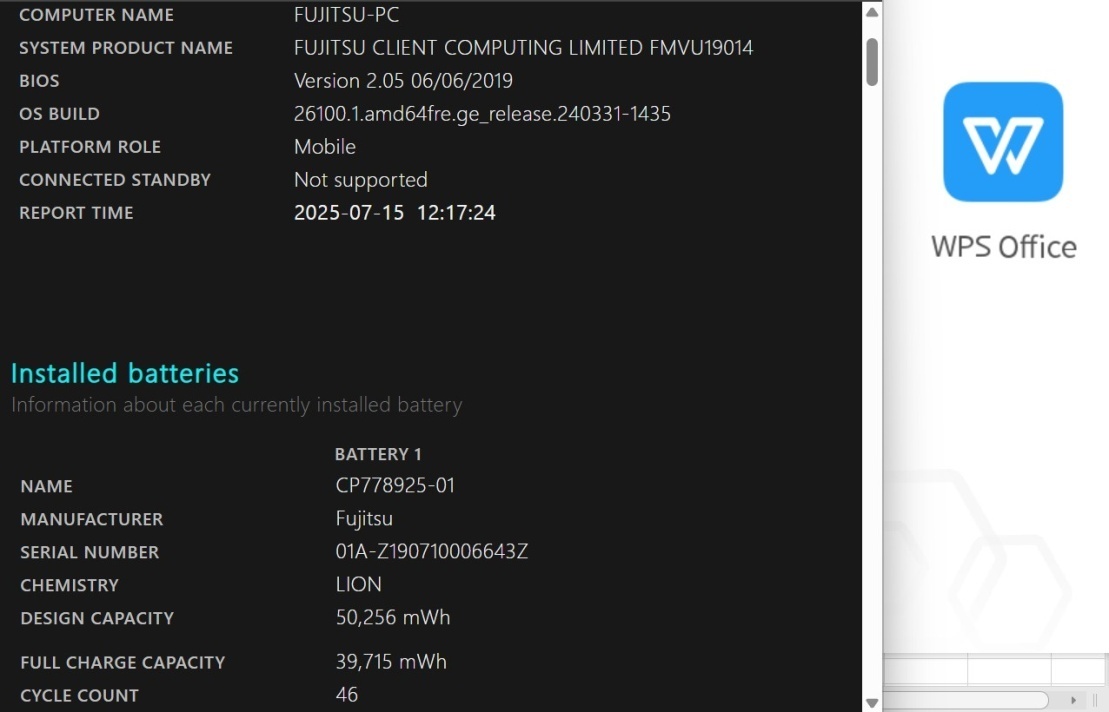Click the DESIGN CAPACITY label
Viewport: 1109px width, 712px height.
pyautogui.click(x=97, y=619)
